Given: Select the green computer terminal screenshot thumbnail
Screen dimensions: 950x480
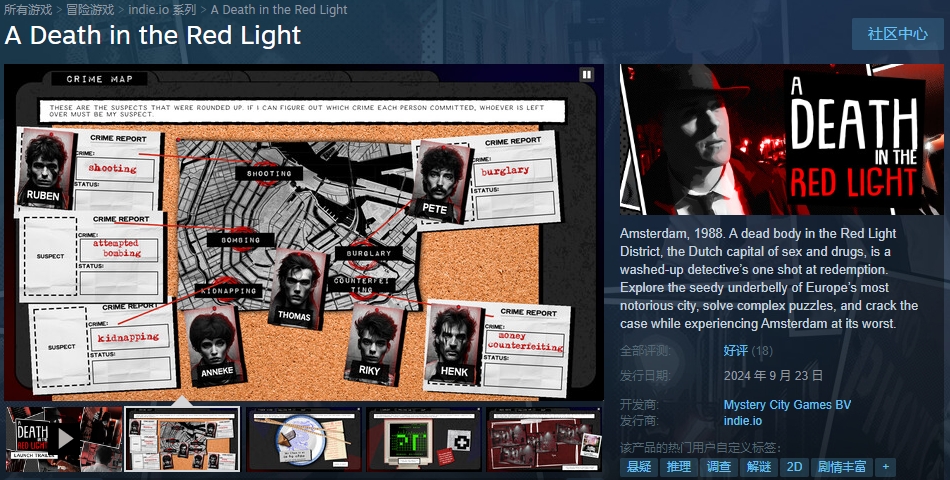Looking at the screenshot, I should coord(424,439).
